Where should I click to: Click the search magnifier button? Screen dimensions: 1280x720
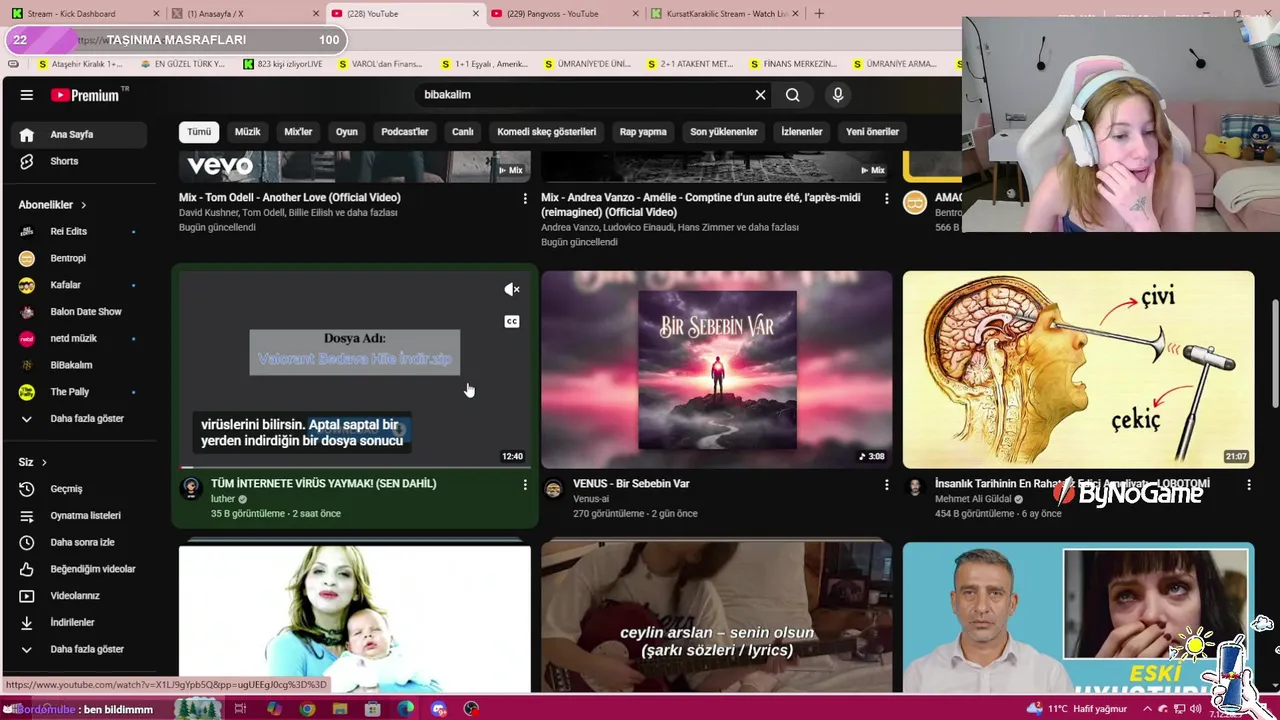(x=792, y=95)
